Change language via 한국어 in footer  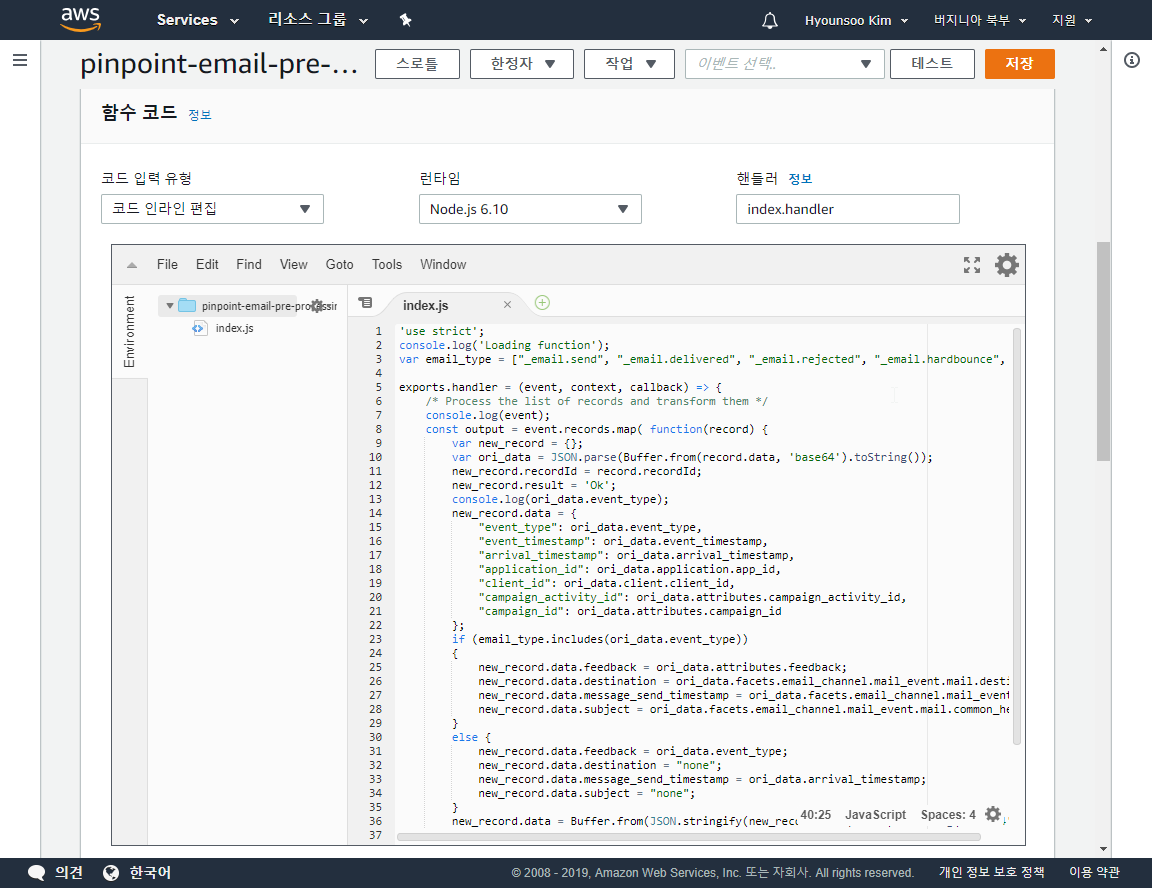click(x=151, y=873)
